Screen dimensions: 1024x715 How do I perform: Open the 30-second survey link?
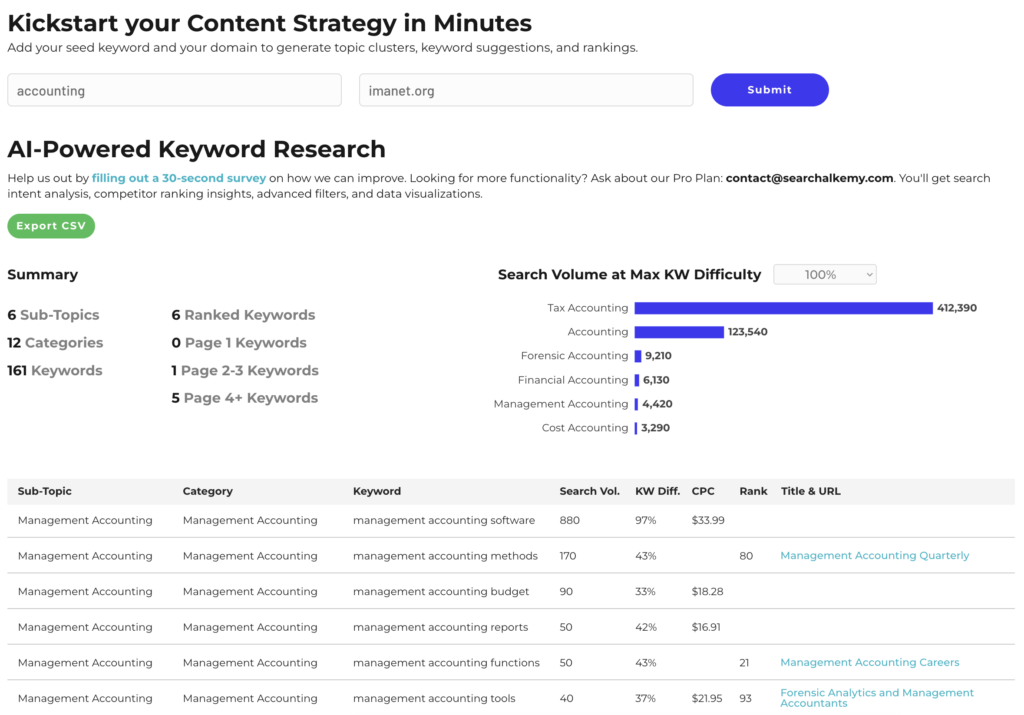[x=179, y=178]
